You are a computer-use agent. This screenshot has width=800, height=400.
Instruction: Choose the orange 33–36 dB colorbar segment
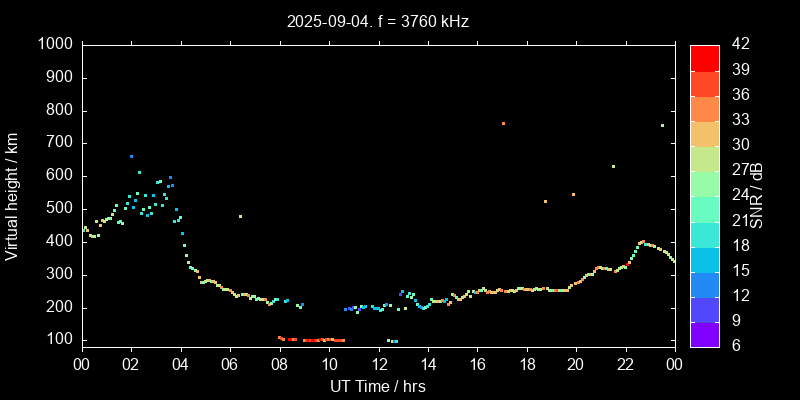click(705, 108)
